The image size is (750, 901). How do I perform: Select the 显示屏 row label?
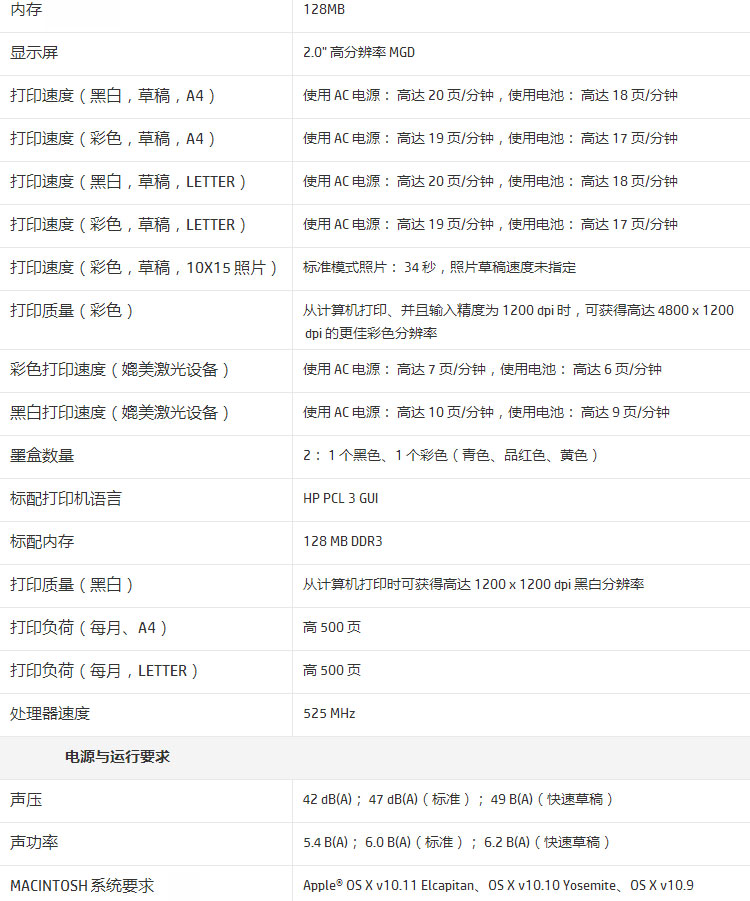click(x=34, y=53)
